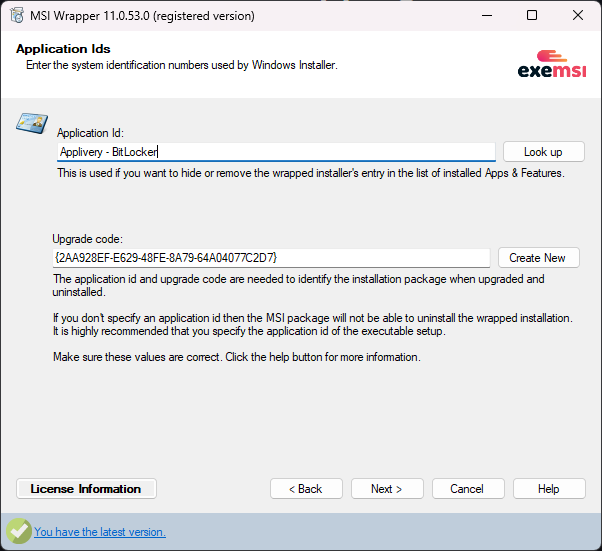This screenshot has width=602, height=551.
Task: Minimize the MSI Wrapper window
Action: click(487, 16)
